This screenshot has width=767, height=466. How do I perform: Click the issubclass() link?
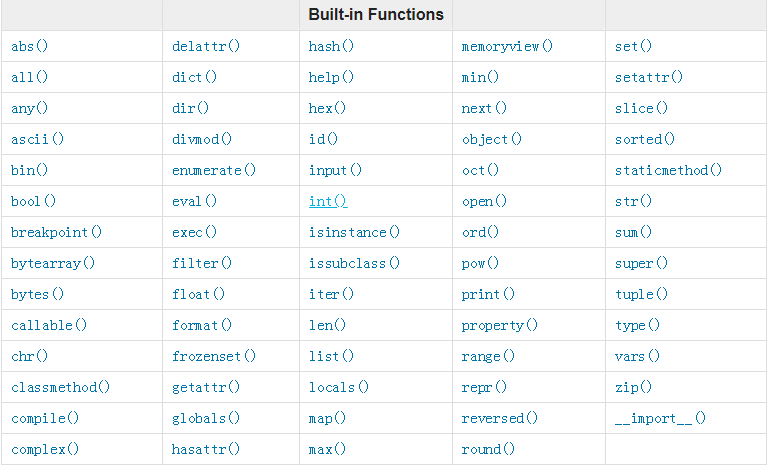click(x=354, y=263)
